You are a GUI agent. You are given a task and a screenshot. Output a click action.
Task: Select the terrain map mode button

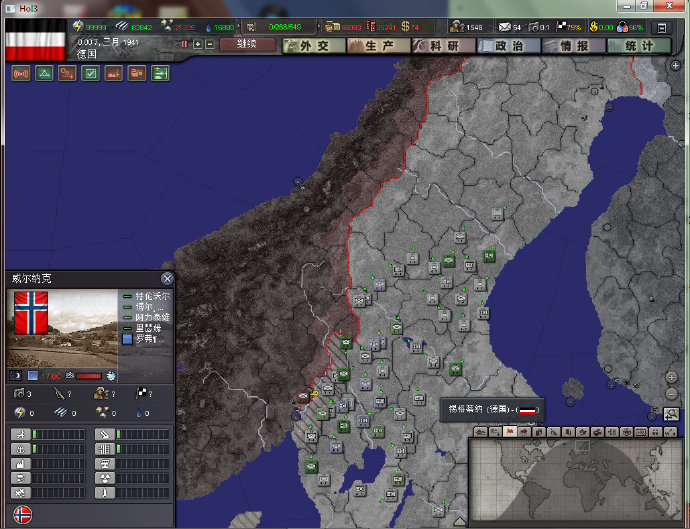tap(481, 432)
